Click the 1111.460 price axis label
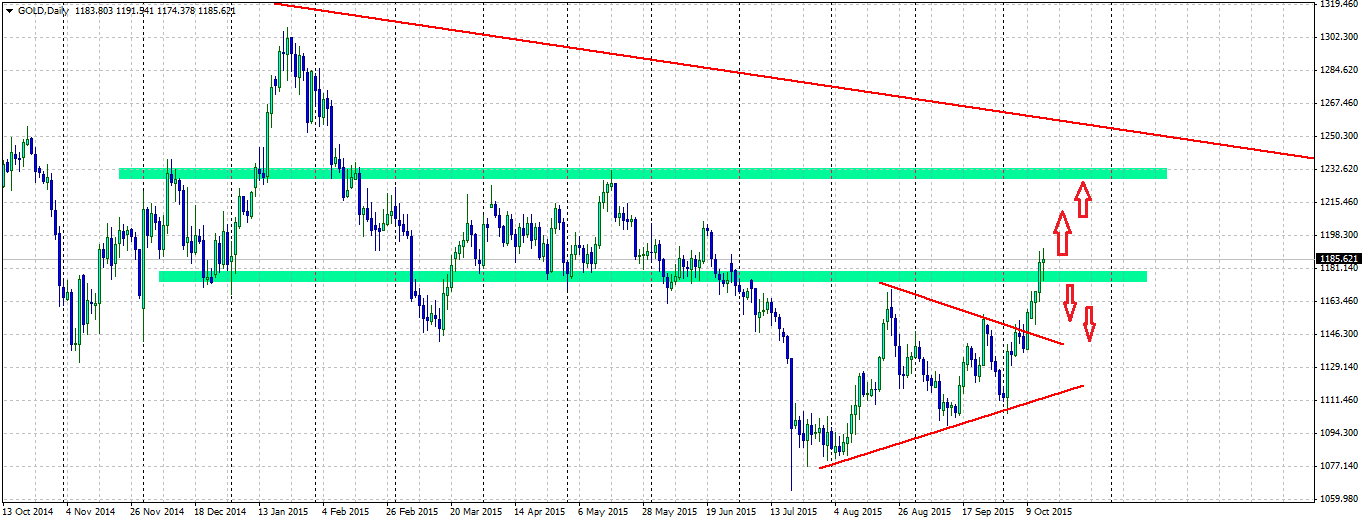Screen dimensions: 1362x520 (x=1340, y=400)
